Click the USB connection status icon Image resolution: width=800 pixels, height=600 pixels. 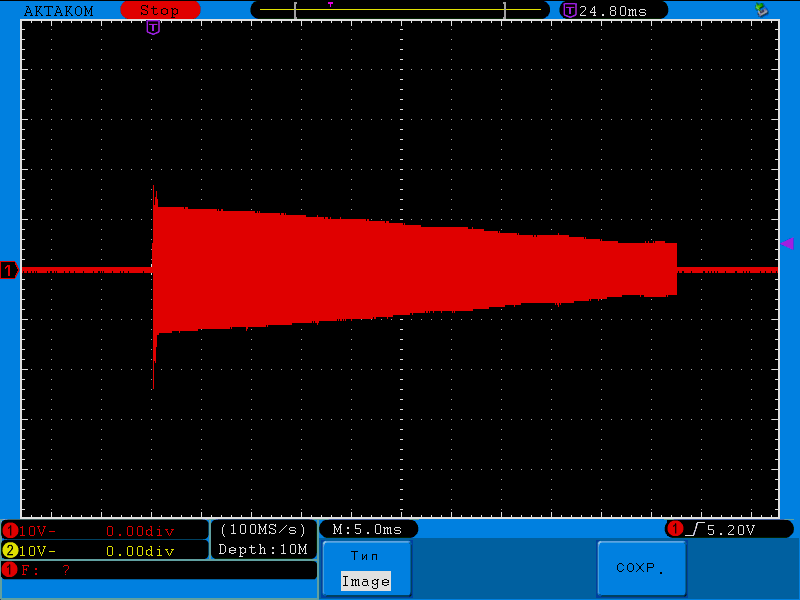[762, 10]
